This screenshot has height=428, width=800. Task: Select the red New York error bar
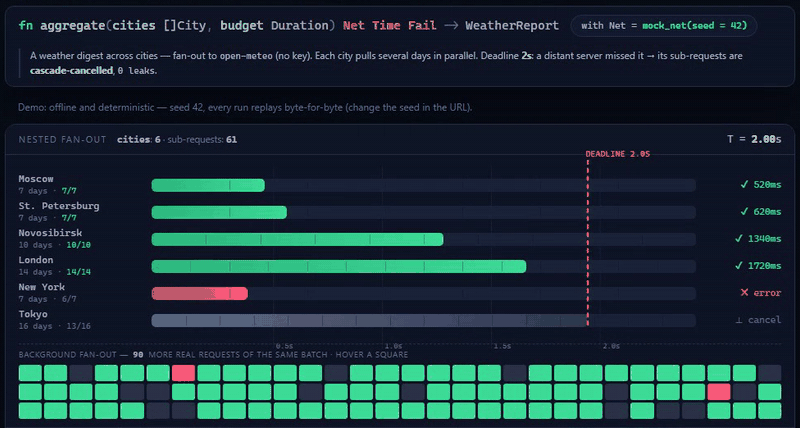tap(199, 293)
